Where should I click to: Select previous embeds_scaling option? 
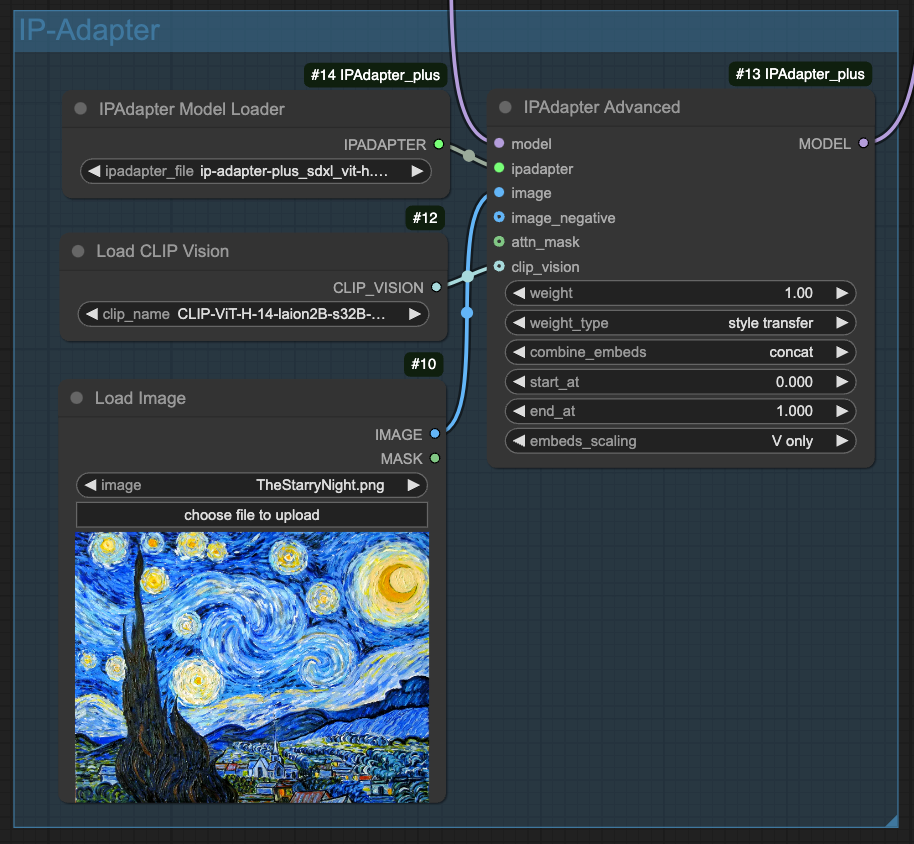pyautogui.click(x=519, y=441)
